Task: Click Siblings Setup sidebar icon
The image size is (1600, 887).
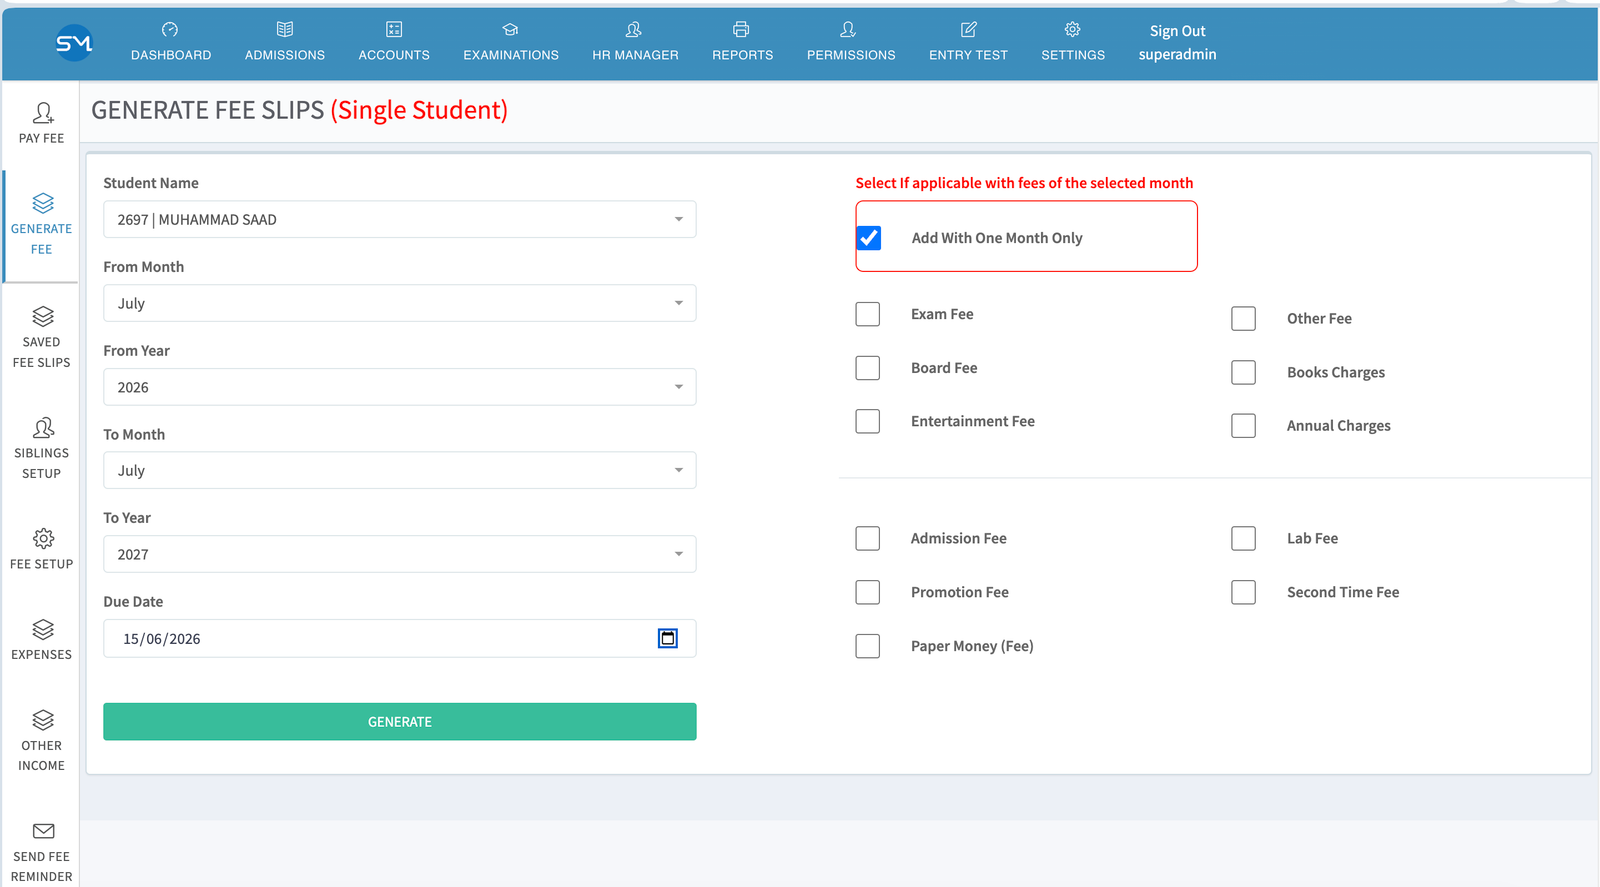Action: click(43, 428)
